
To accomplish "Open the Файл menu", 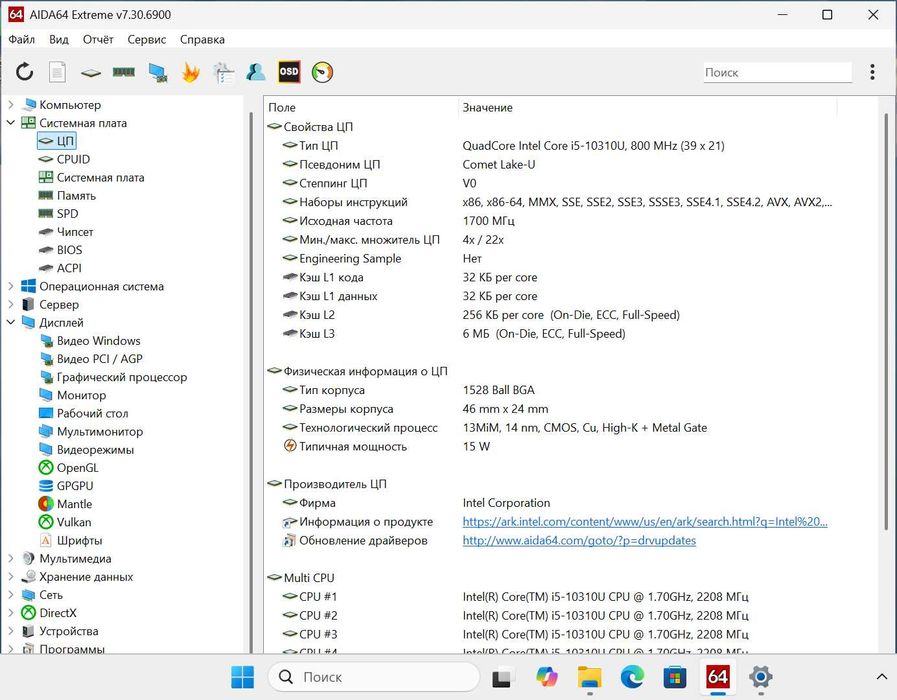I will [x=22, y=39].
